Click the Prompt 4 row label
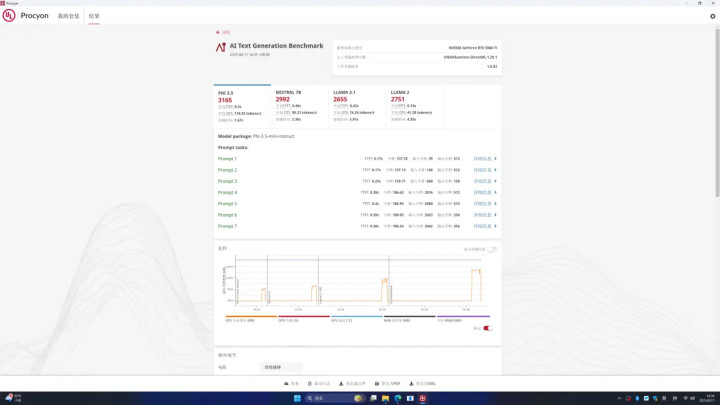720x405 pixels. coord(227,192)
